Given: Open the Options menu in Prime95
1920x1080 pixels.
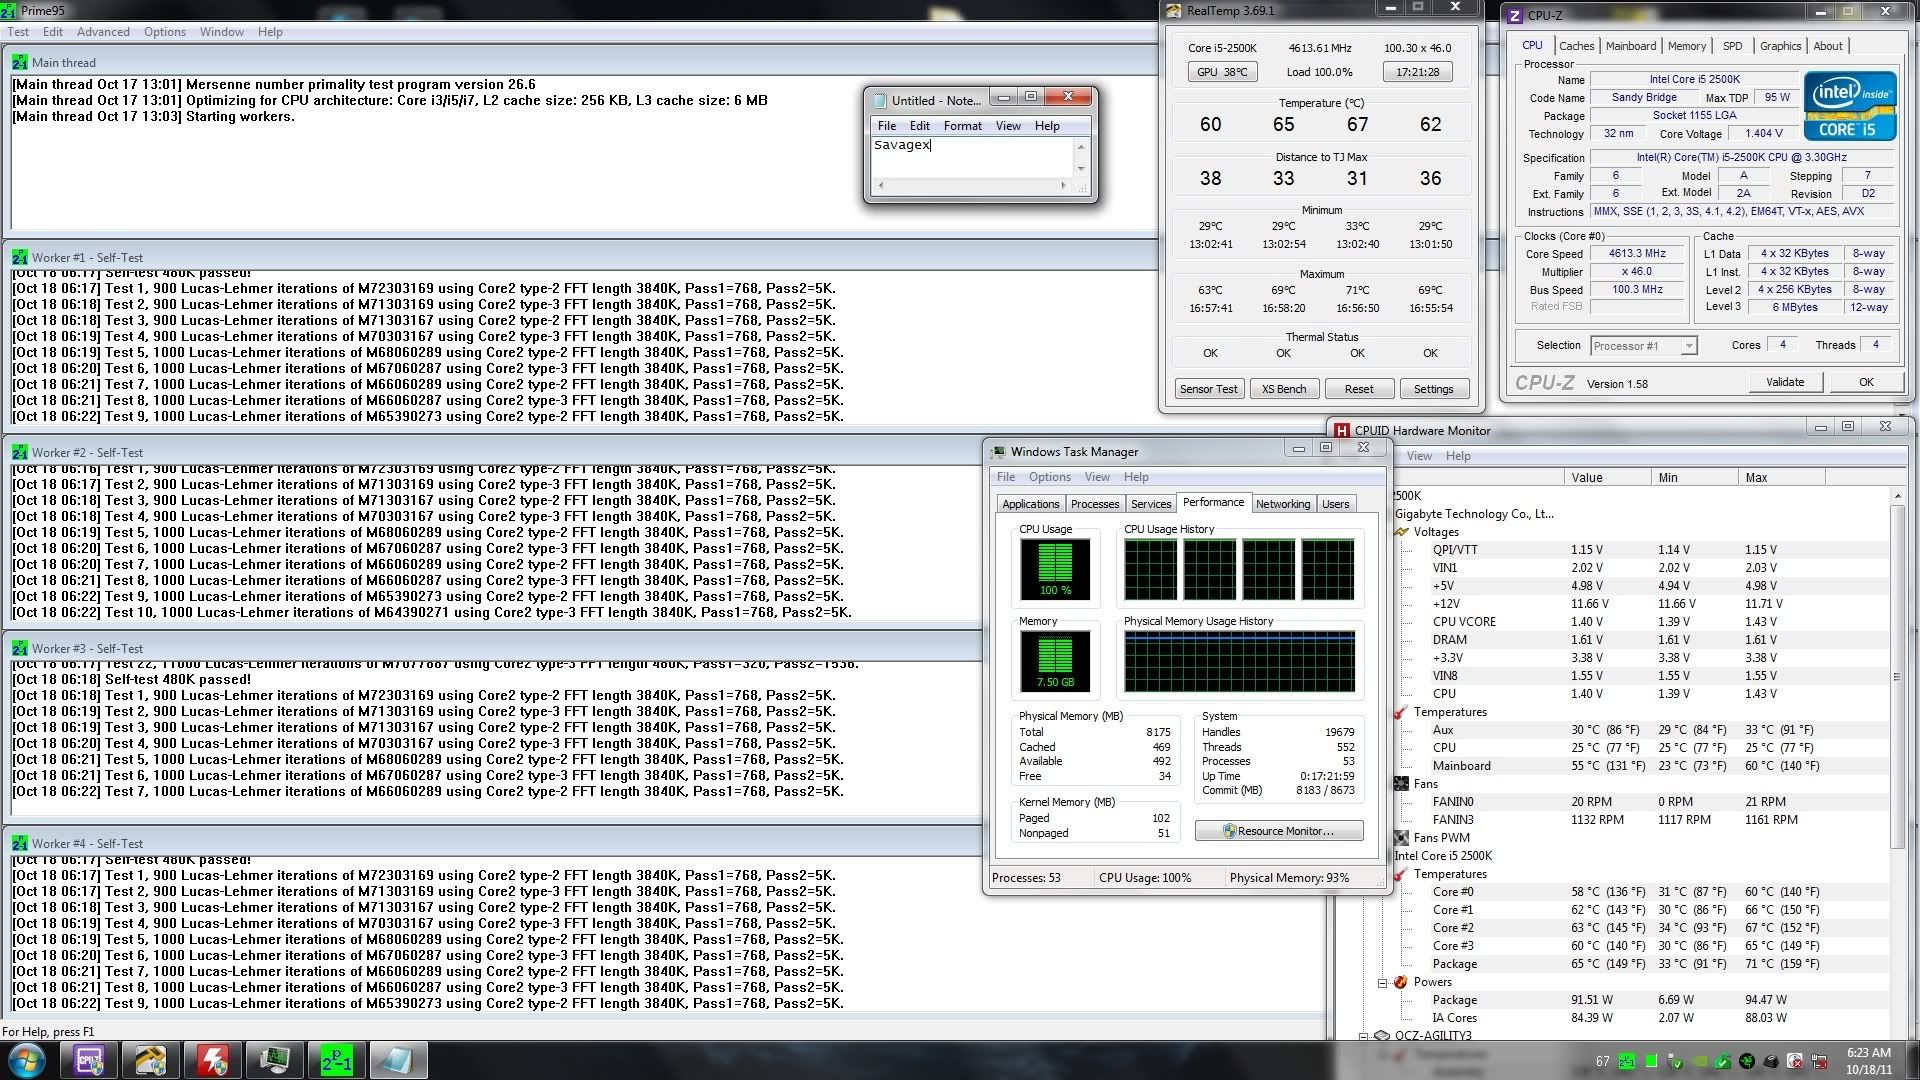Looking at the screenshot, I should pyautogui.click(x=165, y=32).
